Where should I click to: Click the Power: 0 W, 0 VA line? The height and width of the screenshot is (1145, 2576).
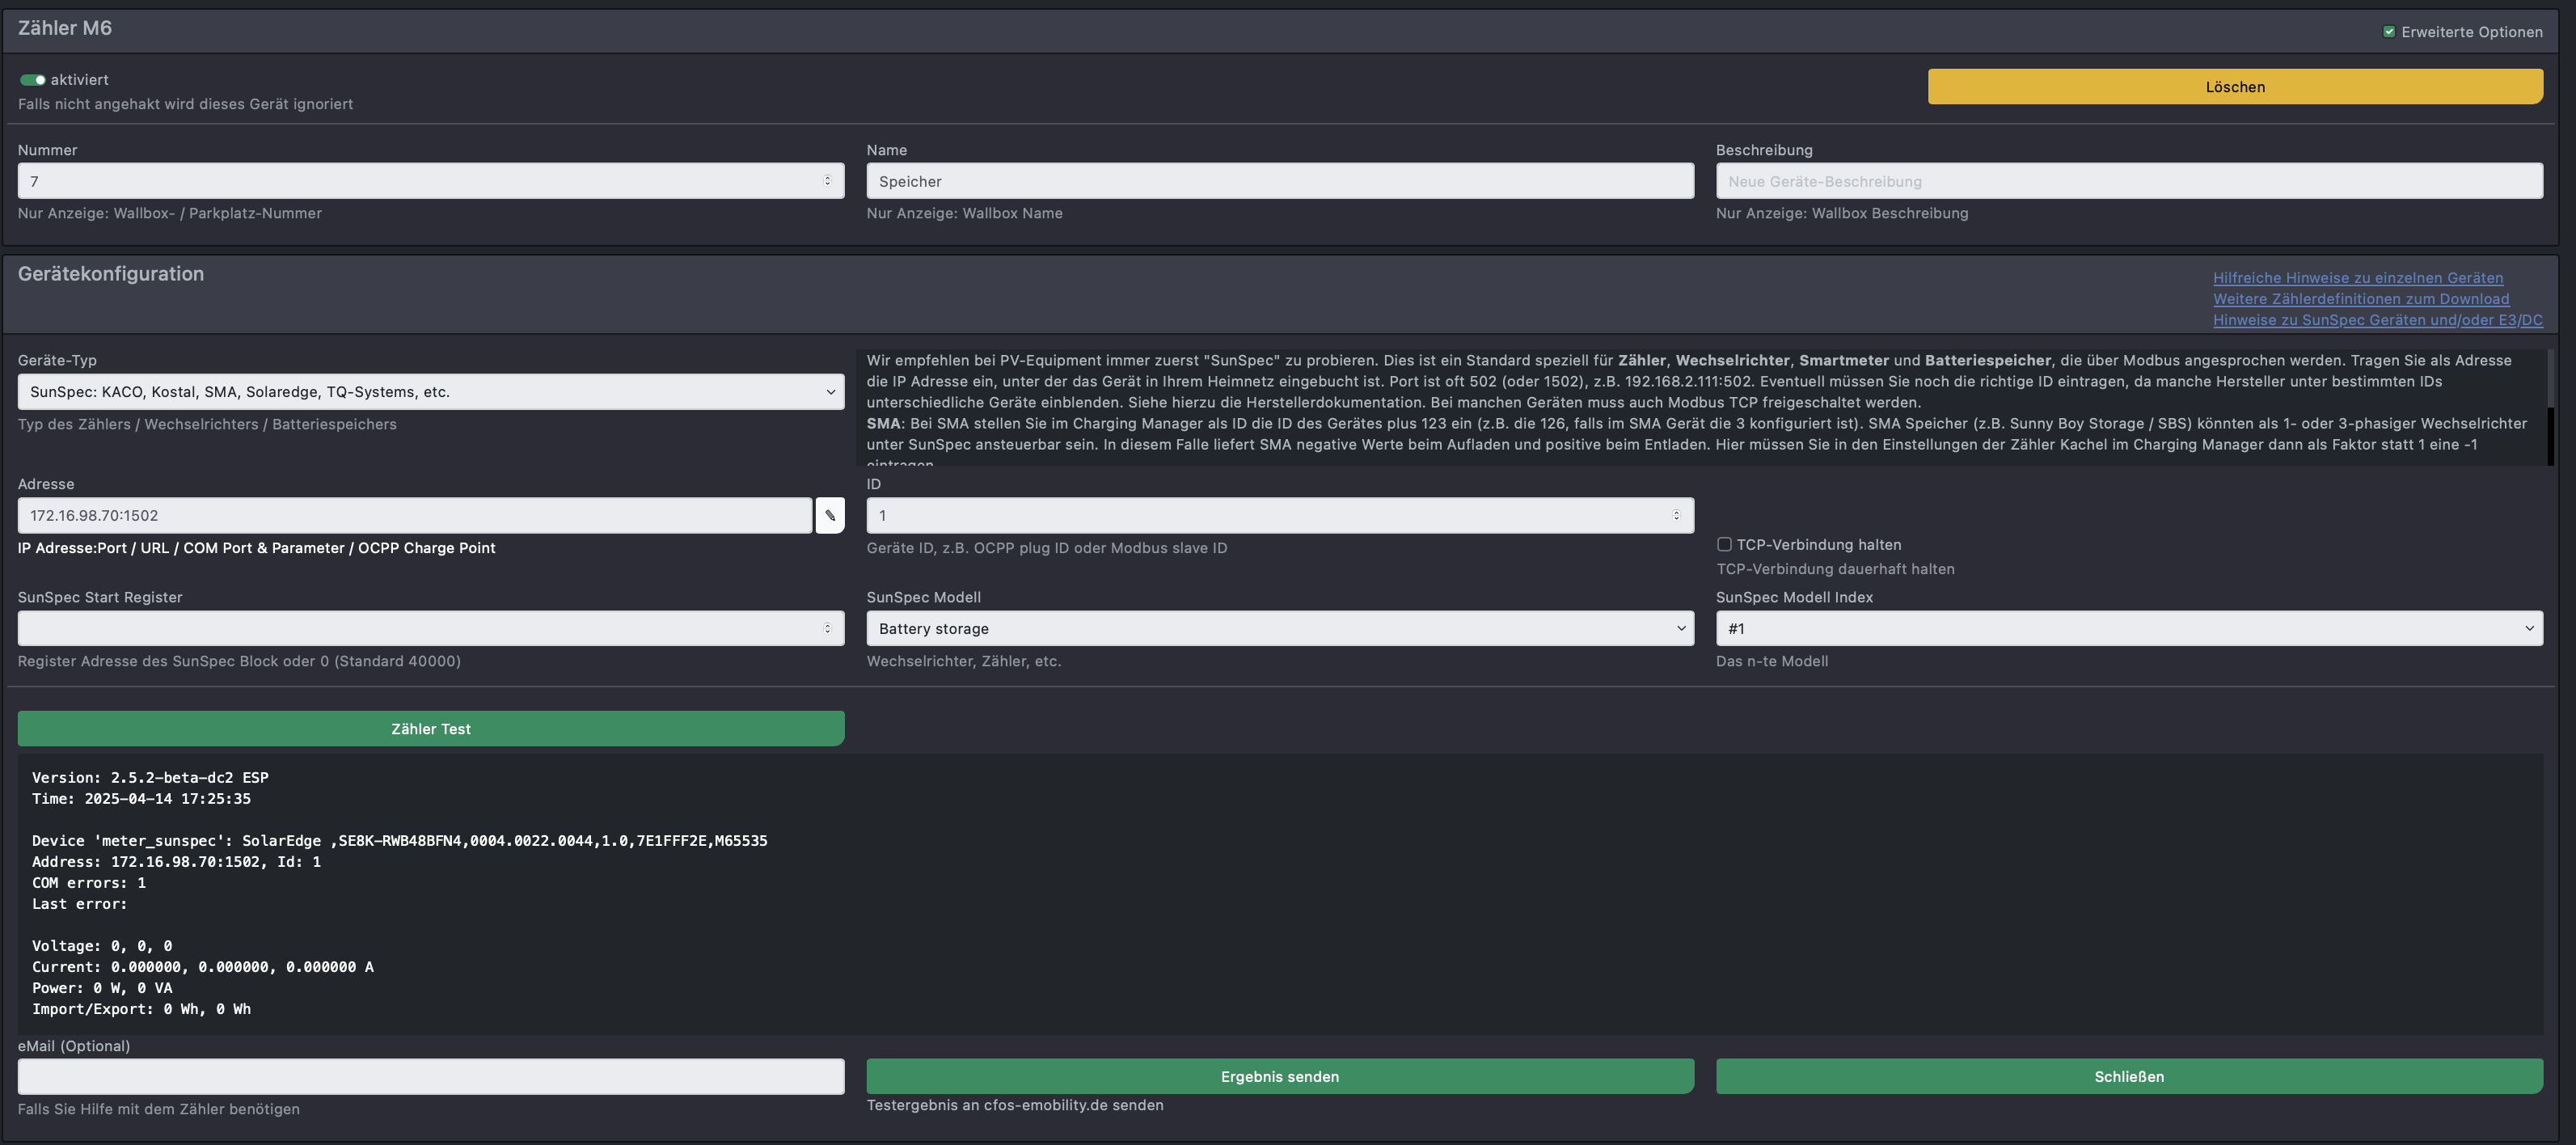[x=102, y=988]
